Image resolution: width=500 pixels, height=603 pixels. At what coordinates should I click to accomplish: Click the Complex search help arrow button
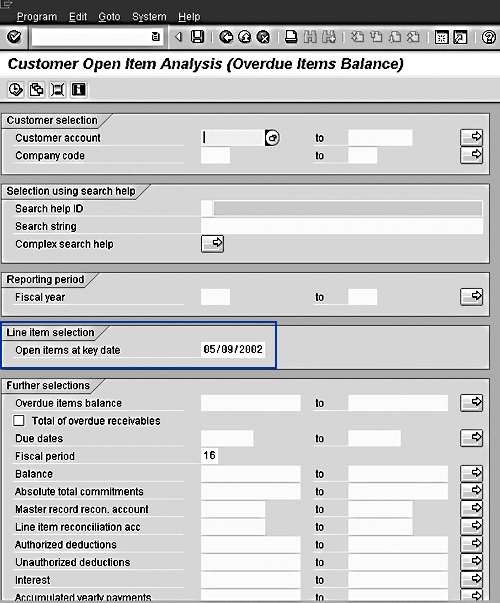point(212,243)
